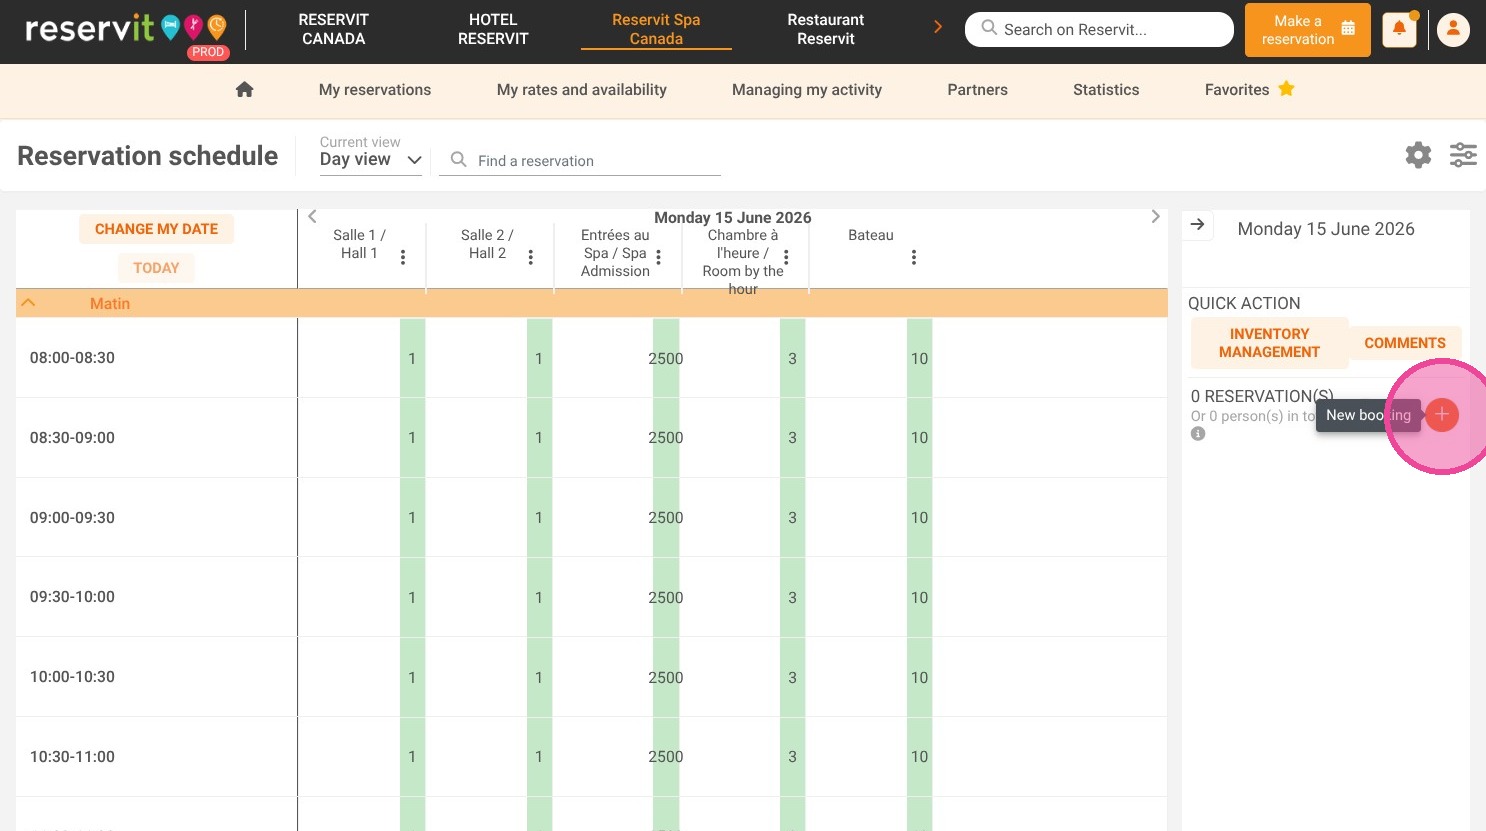
Task: Open Partners menu
Action: pyautogui.click(x=977, y=90)
